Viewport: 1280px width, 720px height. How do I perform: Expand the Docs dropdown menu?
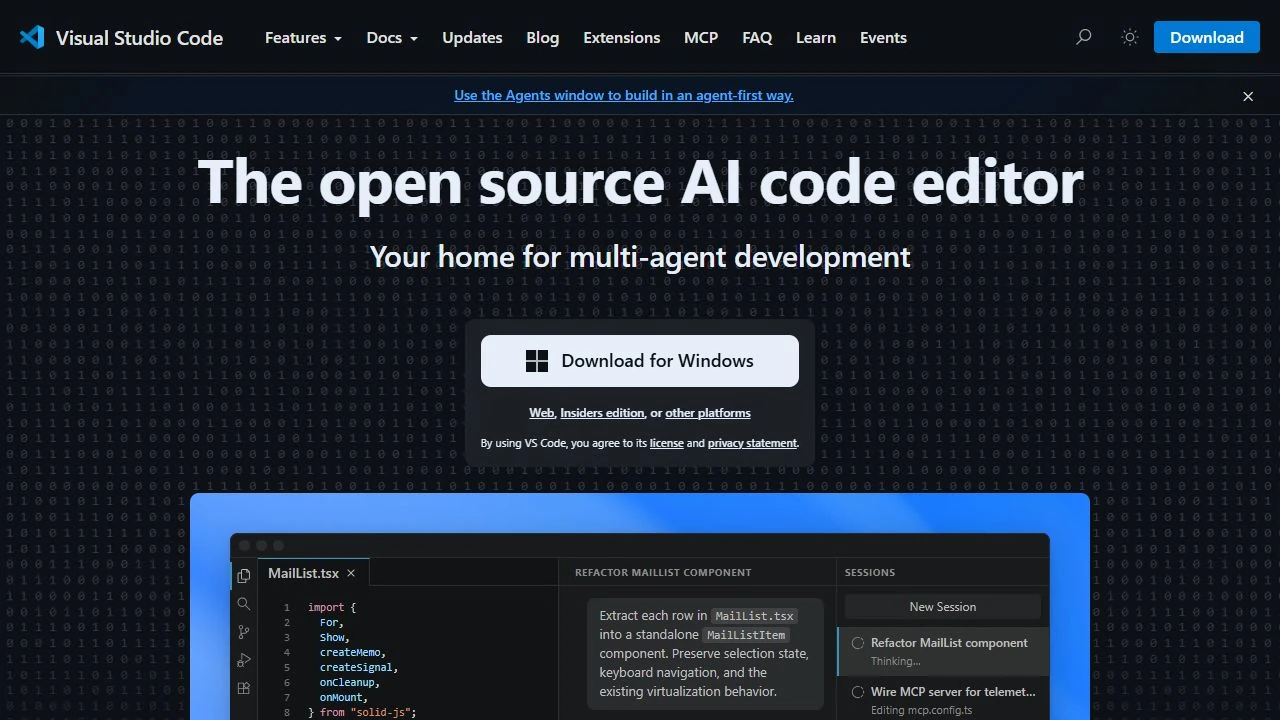tap(392, 37)
